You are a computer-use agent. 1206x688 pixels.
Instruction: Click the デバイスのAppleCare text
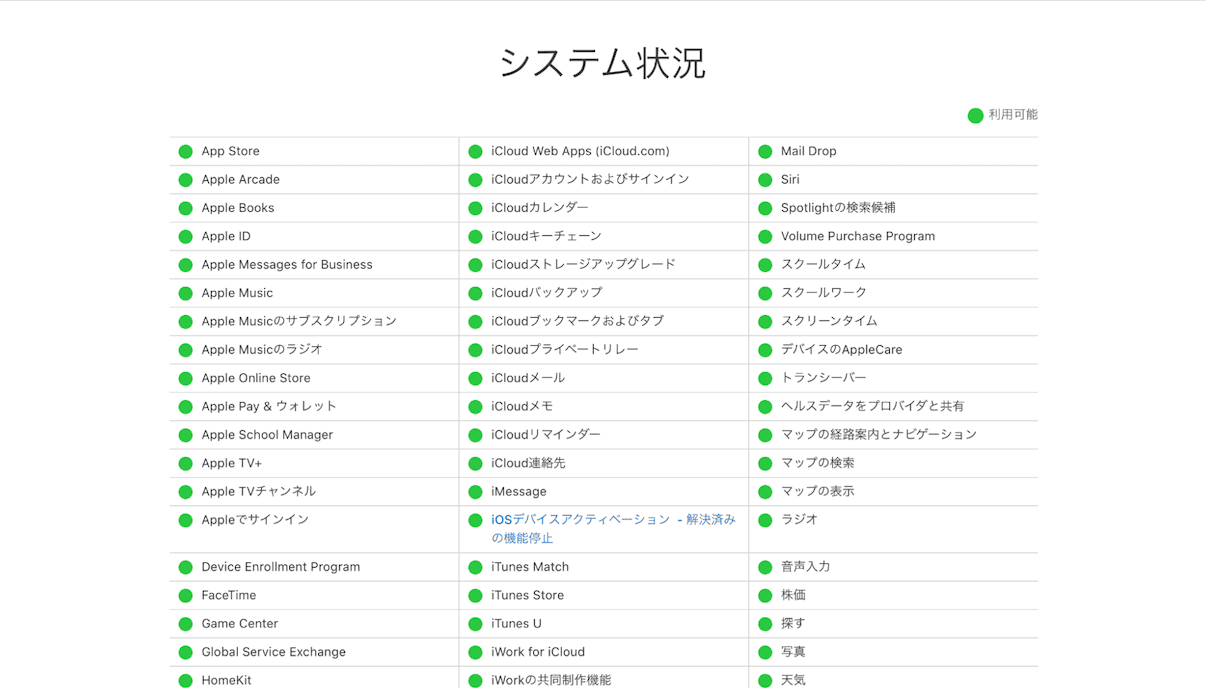pyautogui.click(x=842, y=349)
